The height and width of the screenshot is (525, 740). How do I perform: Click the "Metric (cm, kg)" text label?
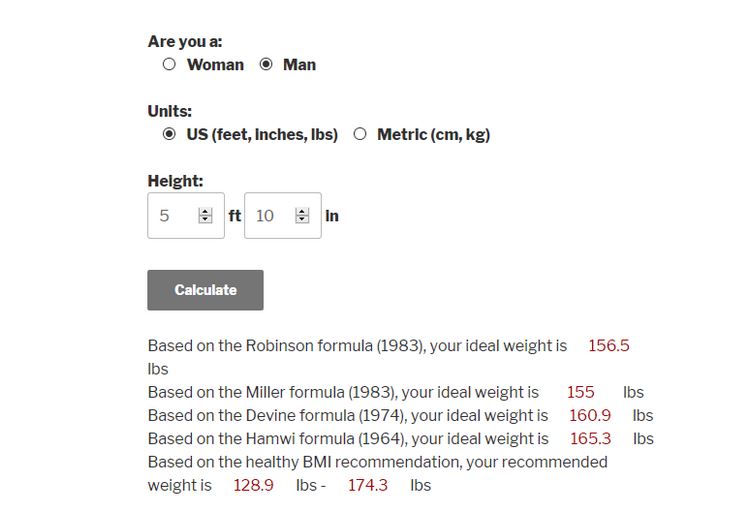tap(434, 135)
